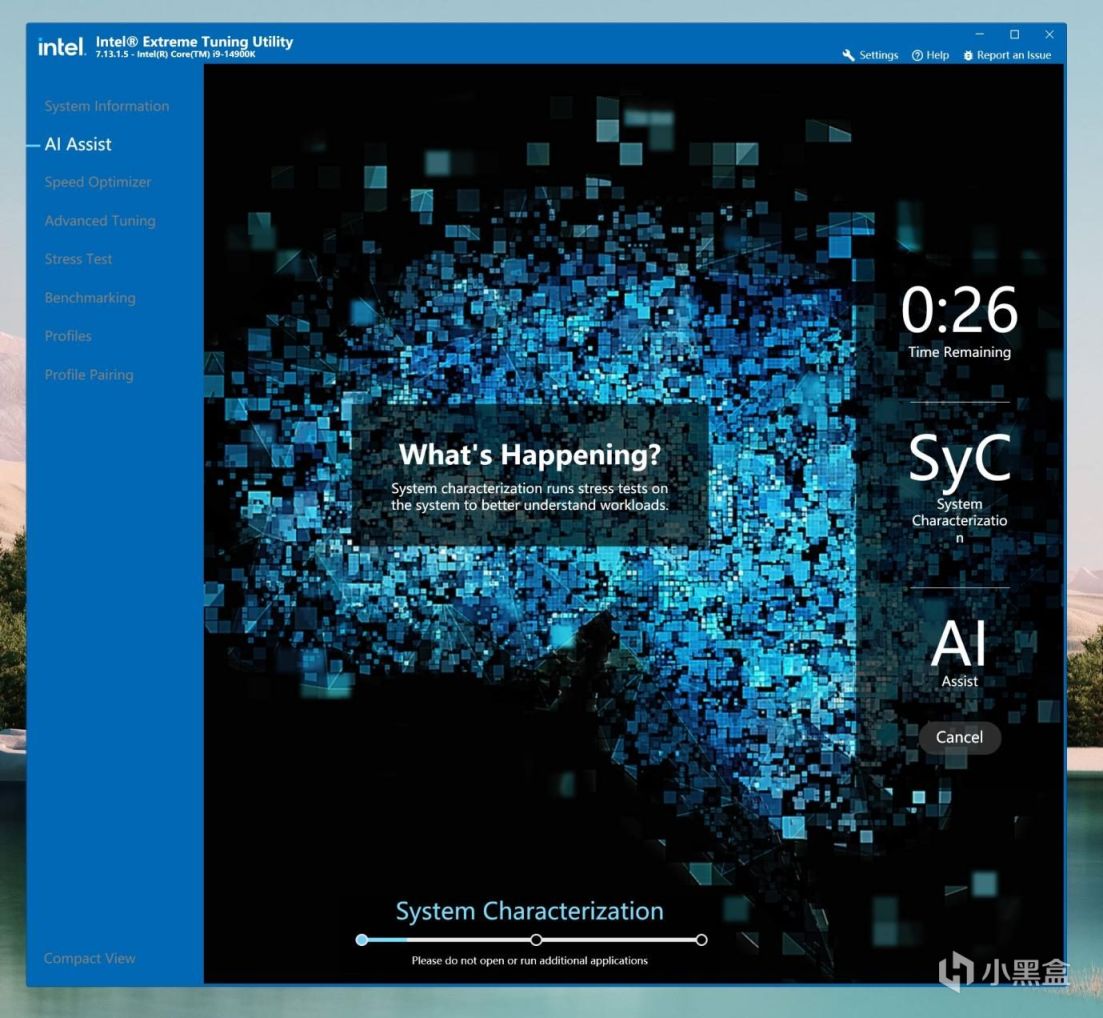Select AI Assist in the sidebar

(77, 144)
